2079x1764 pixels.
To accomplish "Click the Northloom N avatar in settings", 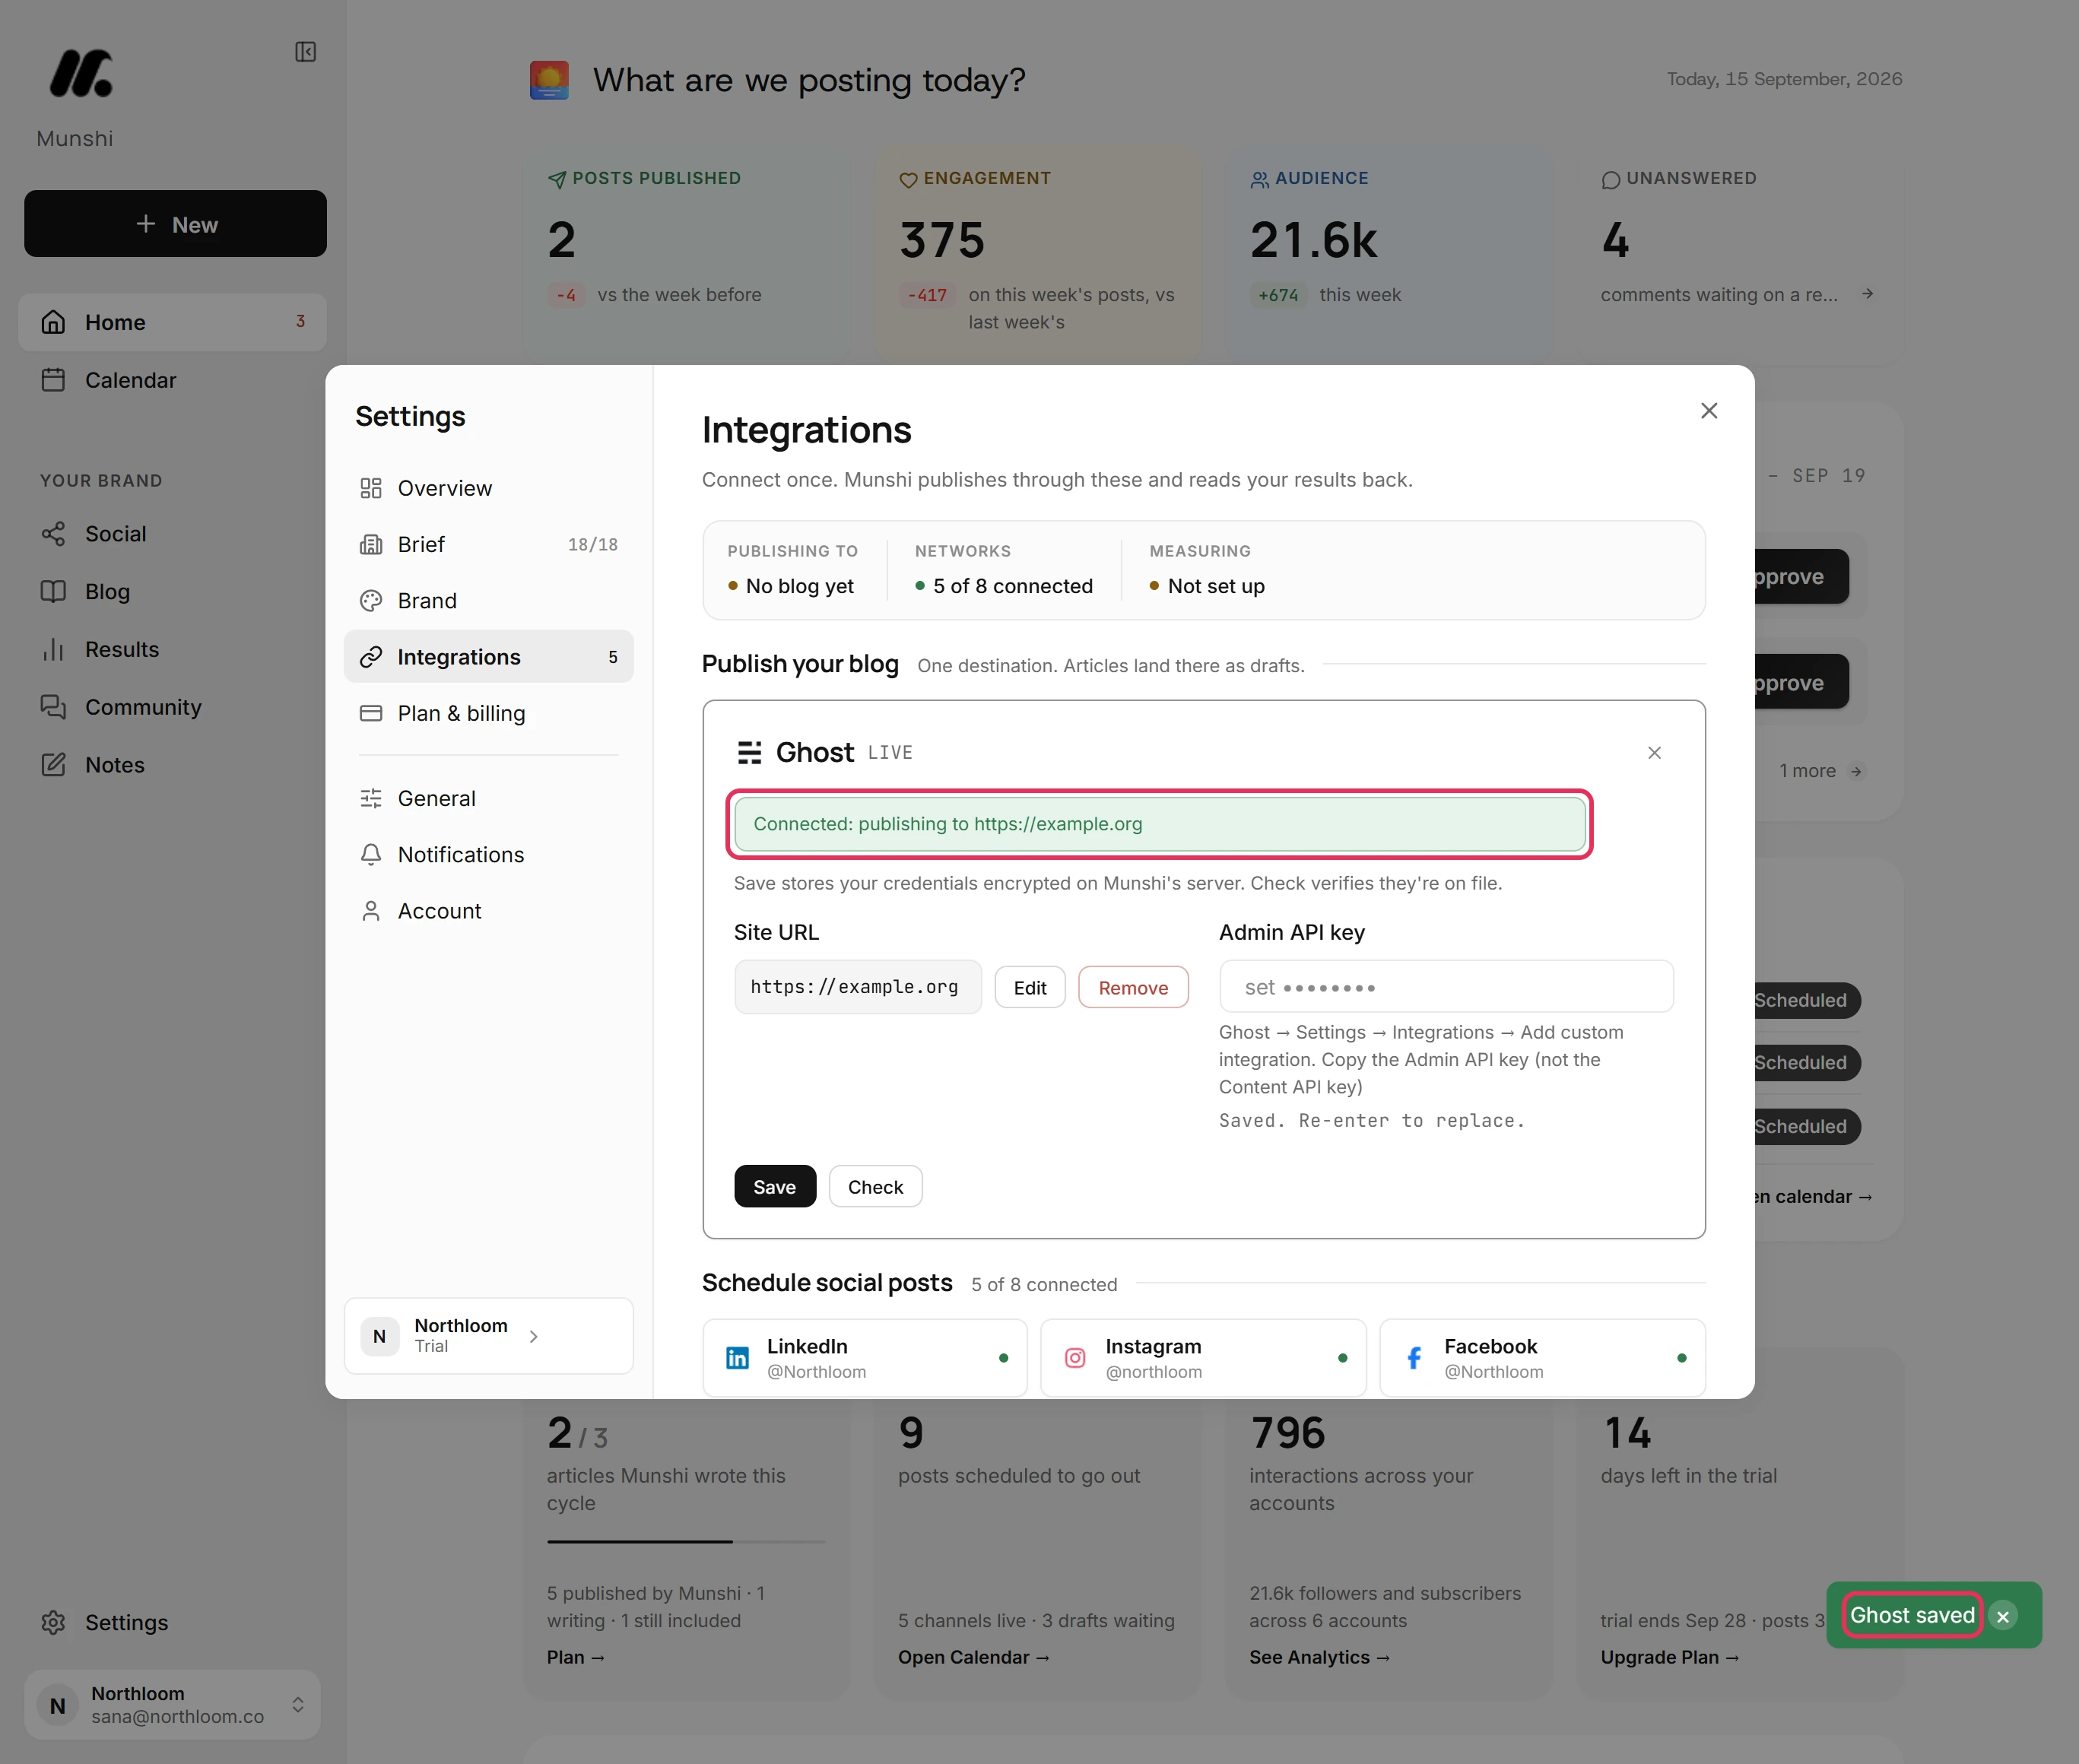I will coord(379,1336).
